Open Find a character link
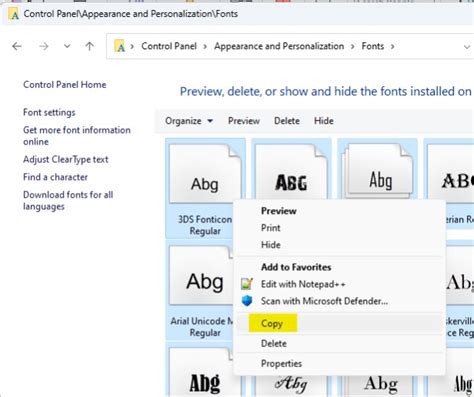The height and width of the screenshot is (397, 474). [x=55, y=177]
